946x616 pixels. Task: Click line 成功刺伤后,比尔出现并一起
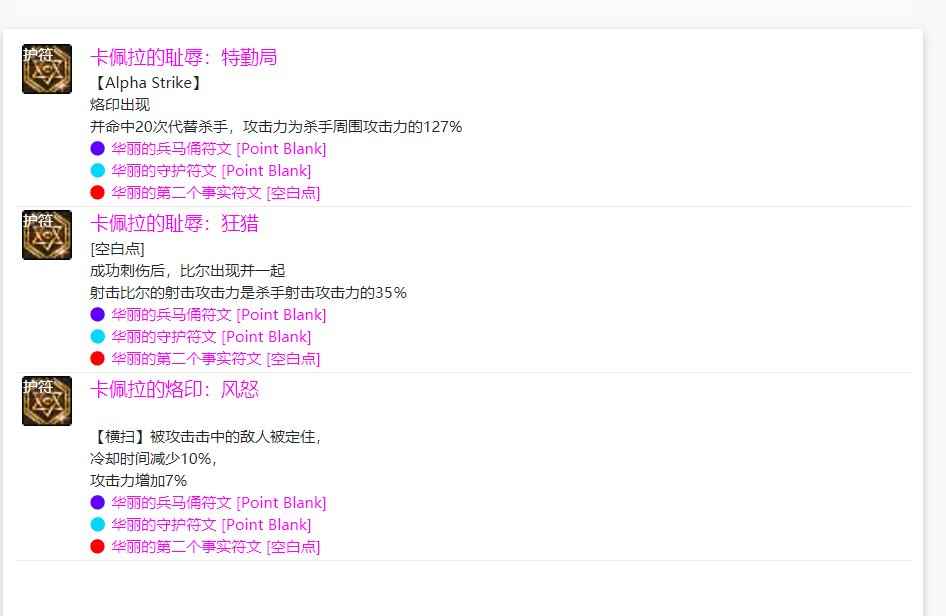pyautogui.click(x=187, y=270)
